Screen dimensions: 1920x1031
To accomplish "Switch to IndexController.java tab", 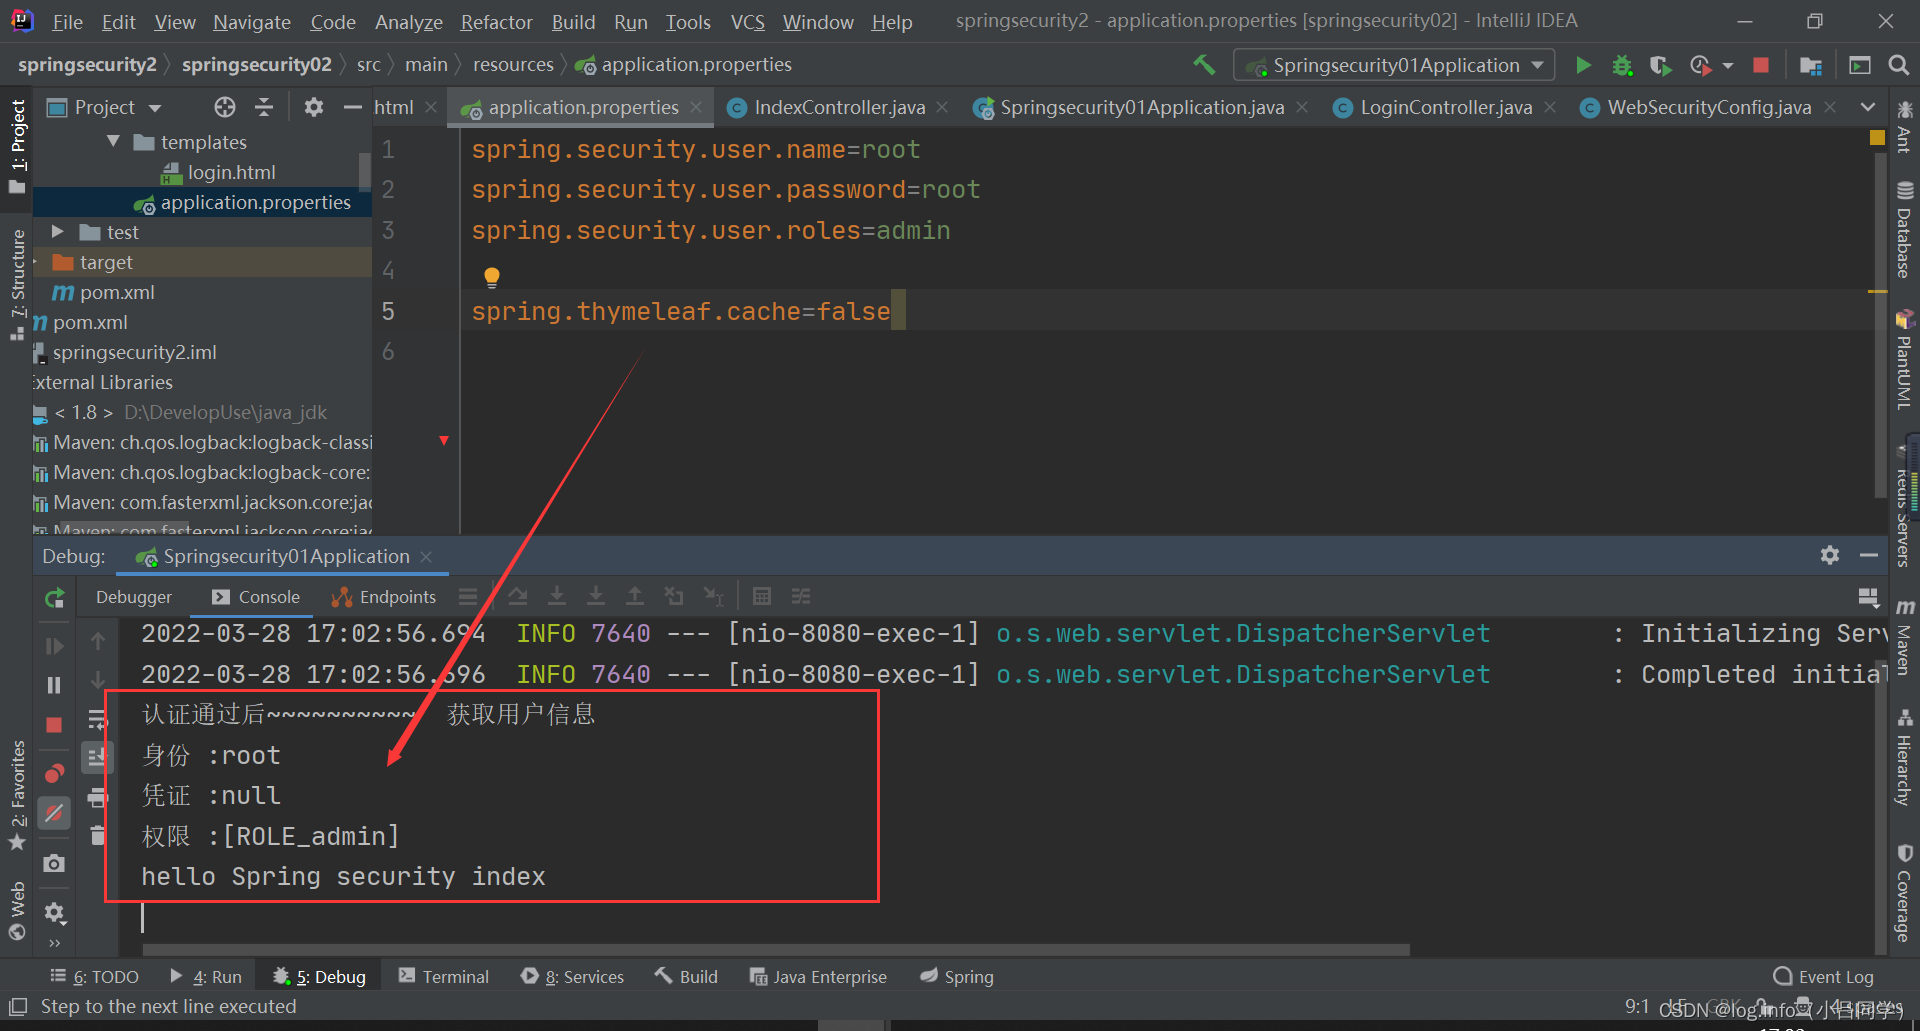I will coord(838,107).
